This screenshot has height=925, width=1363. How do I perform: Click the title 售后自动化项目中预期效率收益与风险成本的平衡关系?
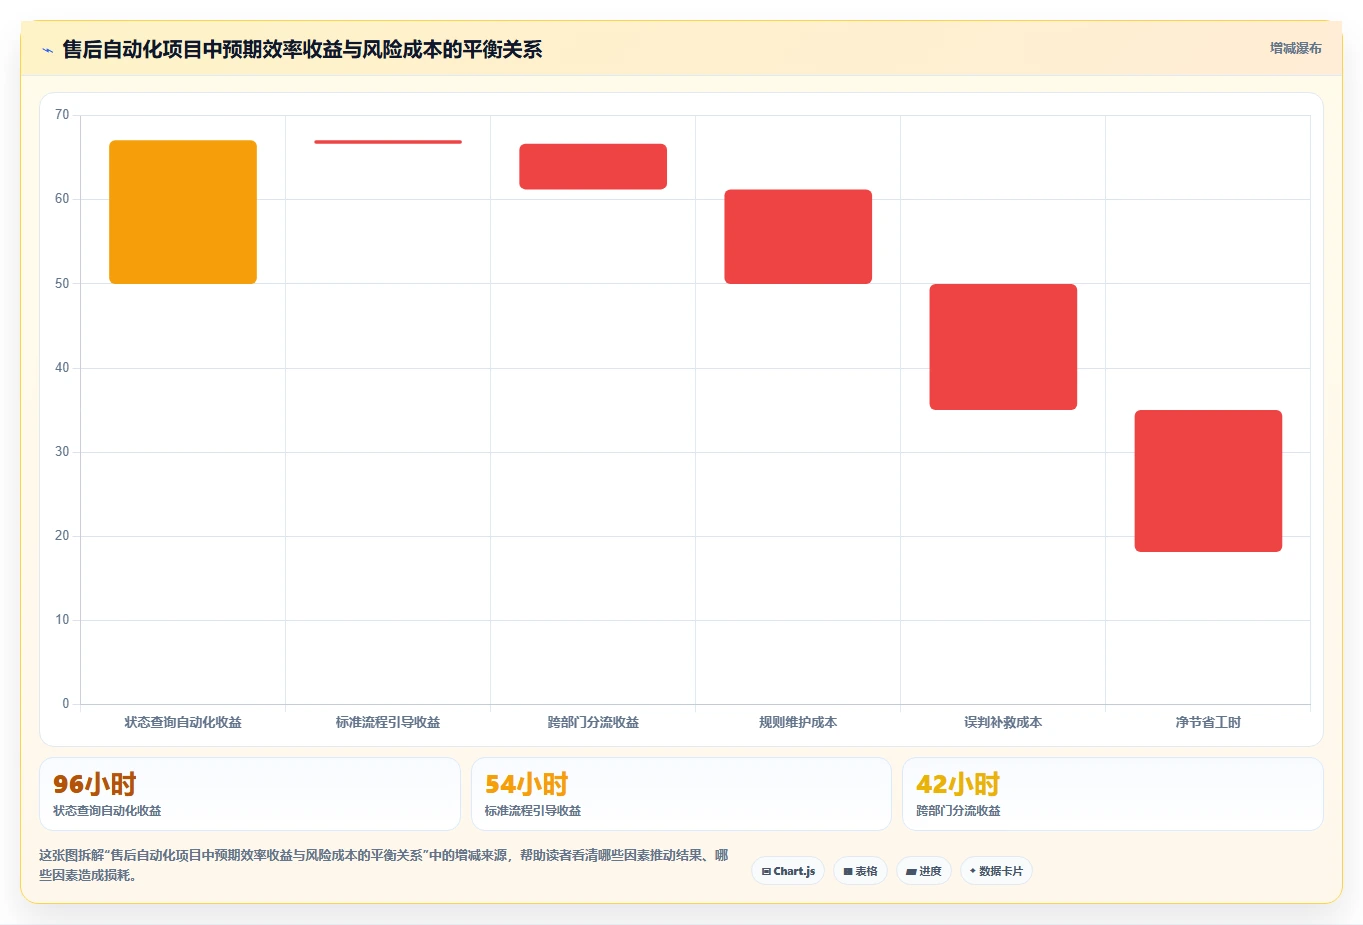click(302, 49)
